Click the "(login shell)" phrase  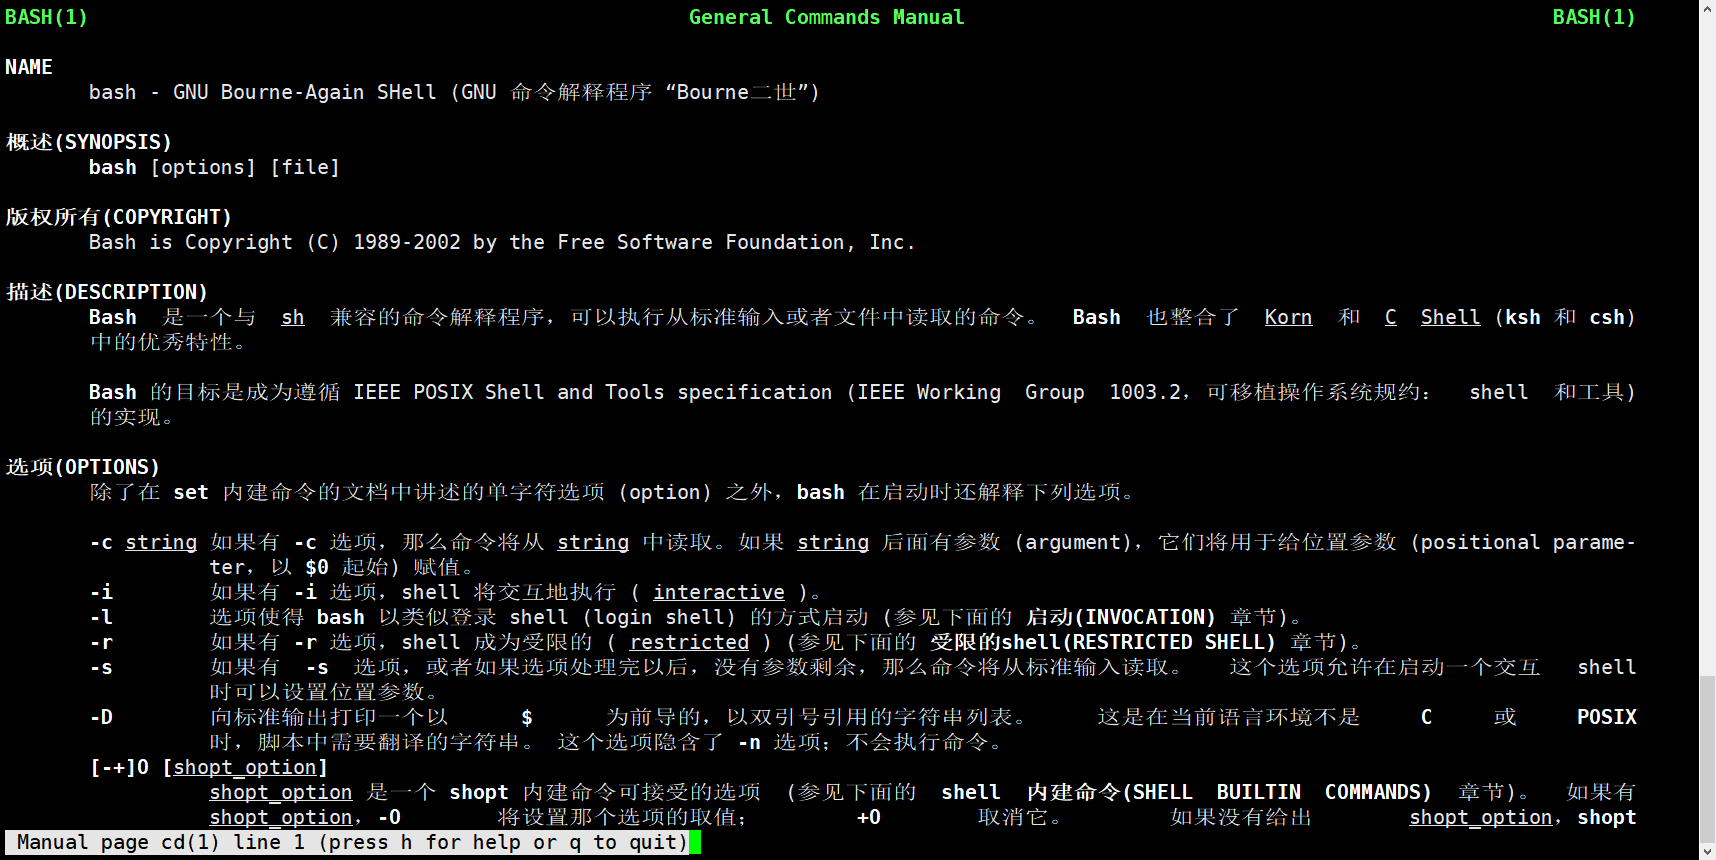click(659, 617)
